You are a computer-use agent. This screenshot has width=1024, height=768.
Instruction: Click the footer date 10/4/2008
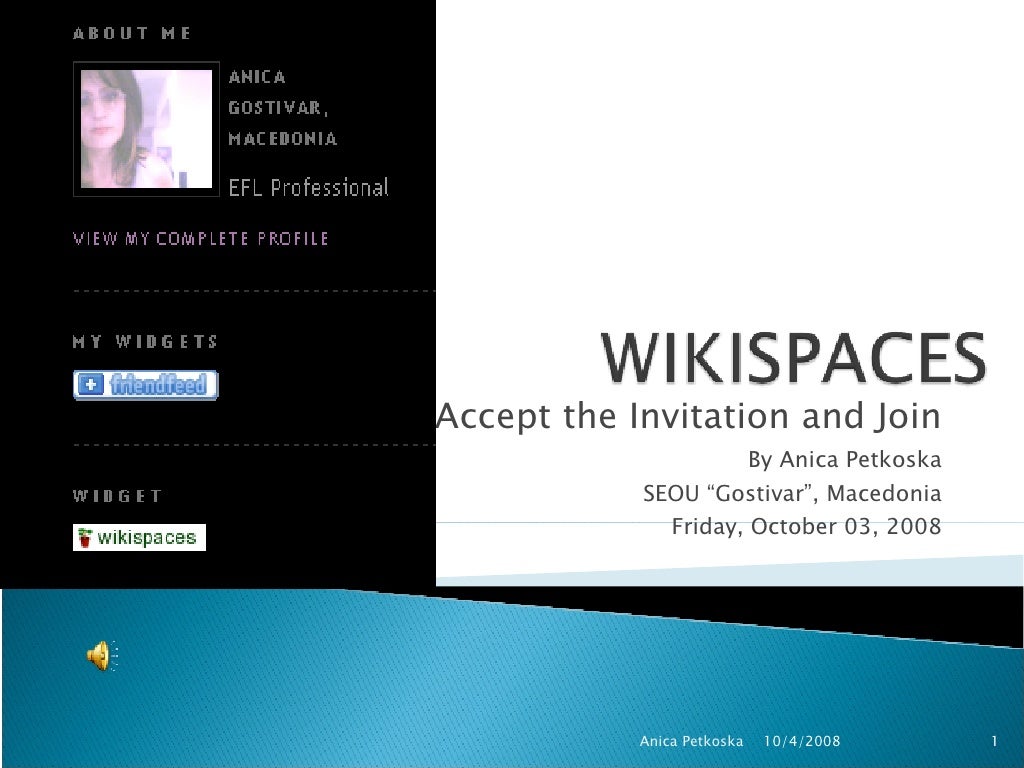click(x=802, y=741)
